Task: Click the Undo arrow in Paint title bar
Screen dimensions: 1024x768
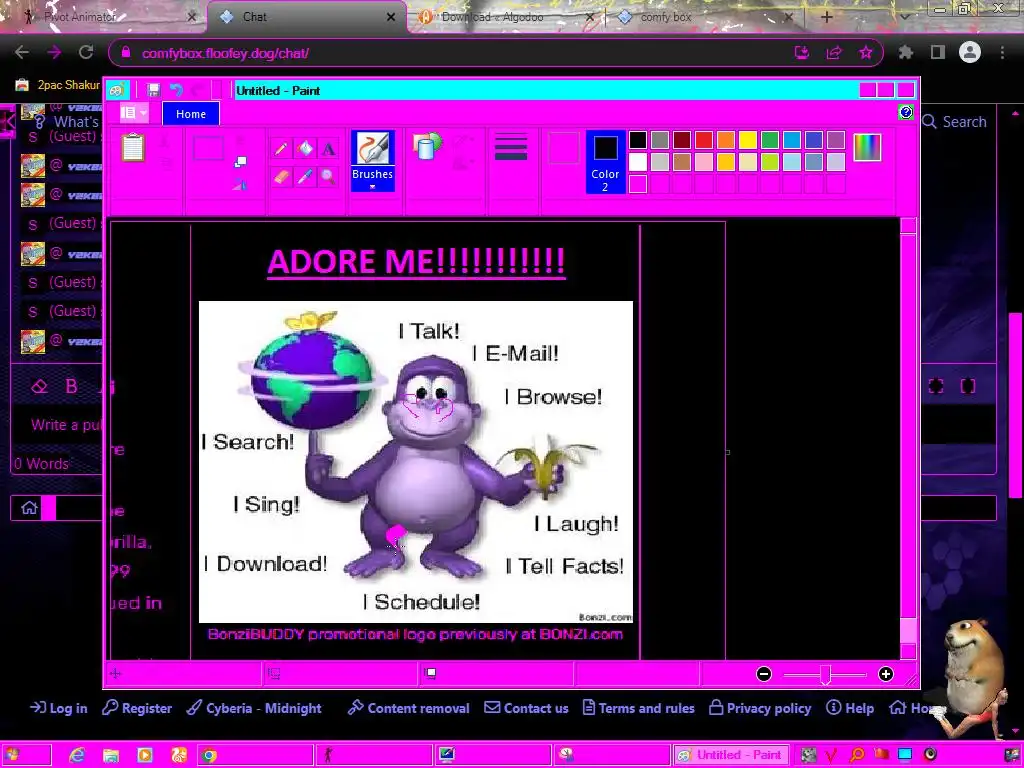Action: click(x=176, y=90)
